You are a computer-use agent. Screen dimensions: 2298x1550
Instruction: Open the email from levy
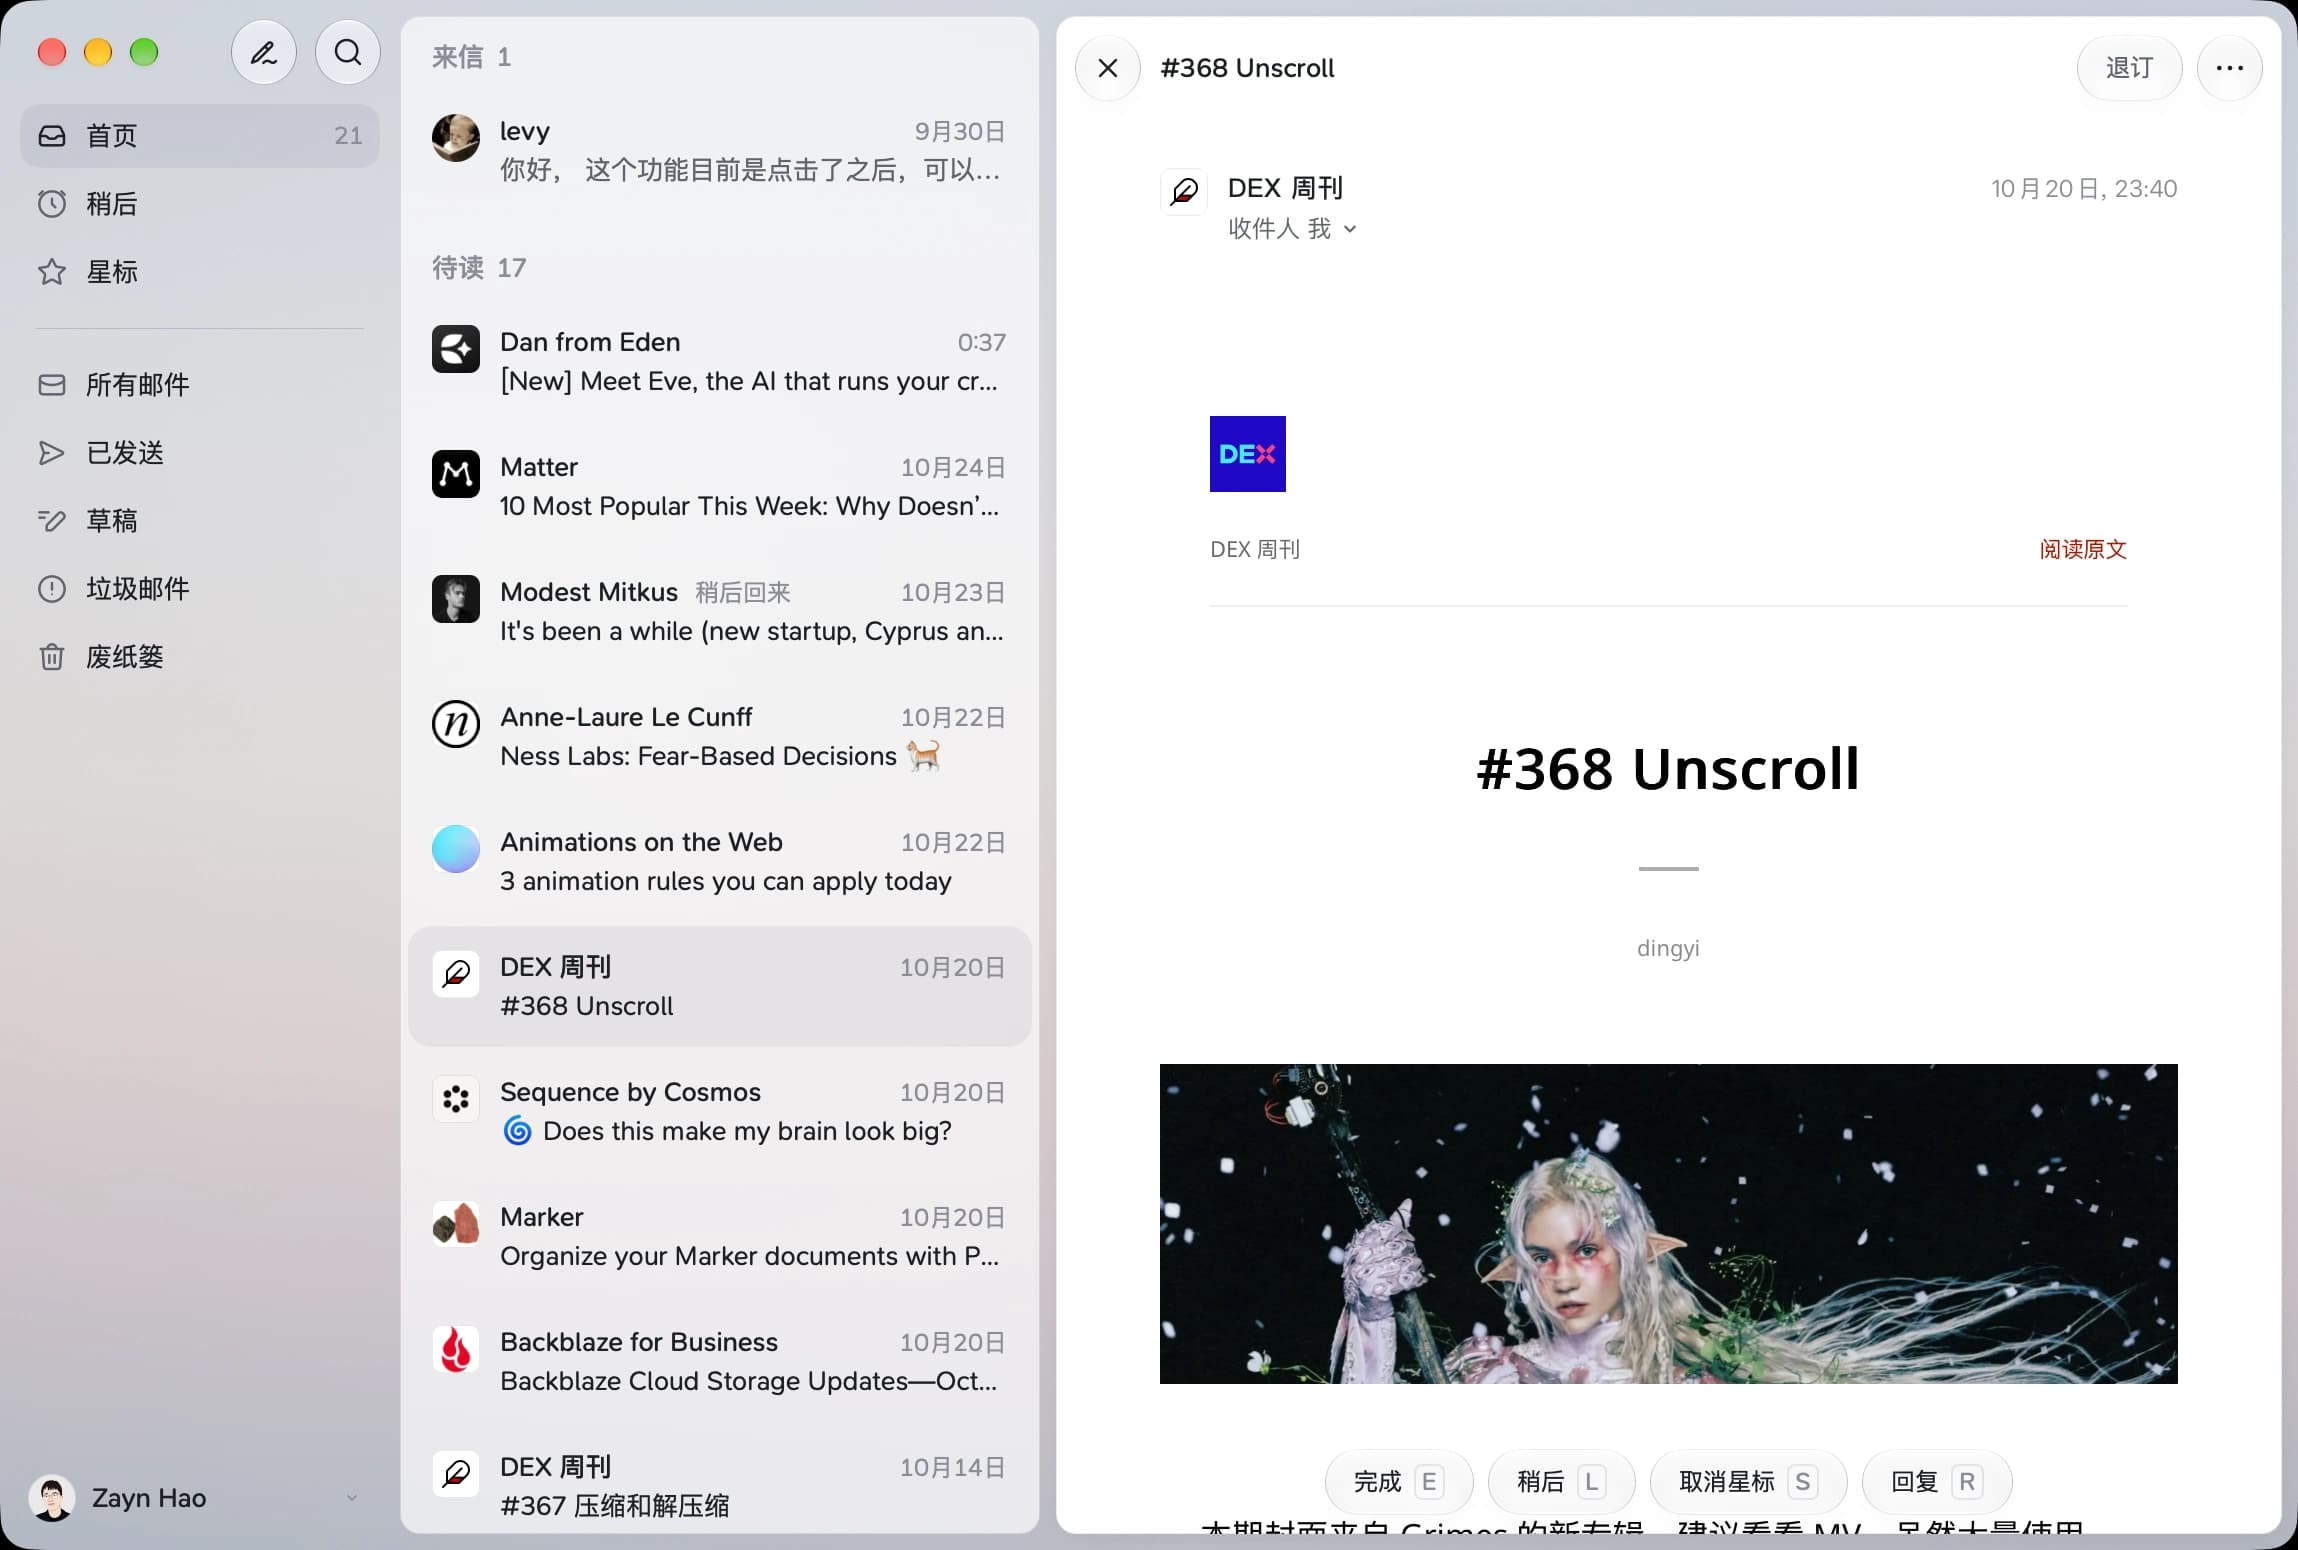tap(720, 151)
